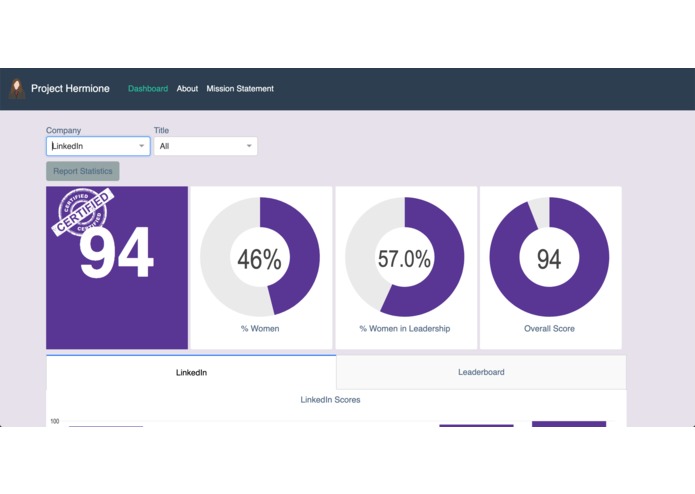This screenshot has width=695, height=494.
Task: Switch to the LinkedIn tab
Action: [191, 373]
